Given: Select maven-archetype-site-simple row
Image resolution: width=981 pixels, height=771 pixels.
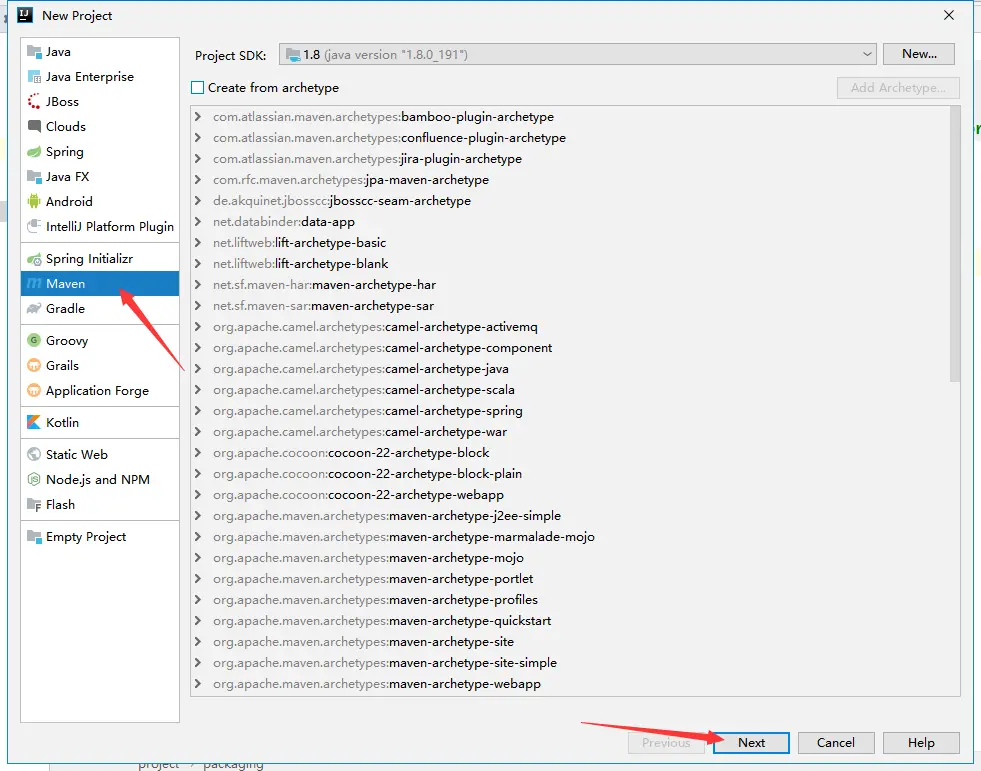Looking at the screenshot, I should pyautogui.click(x=385, y=662).
